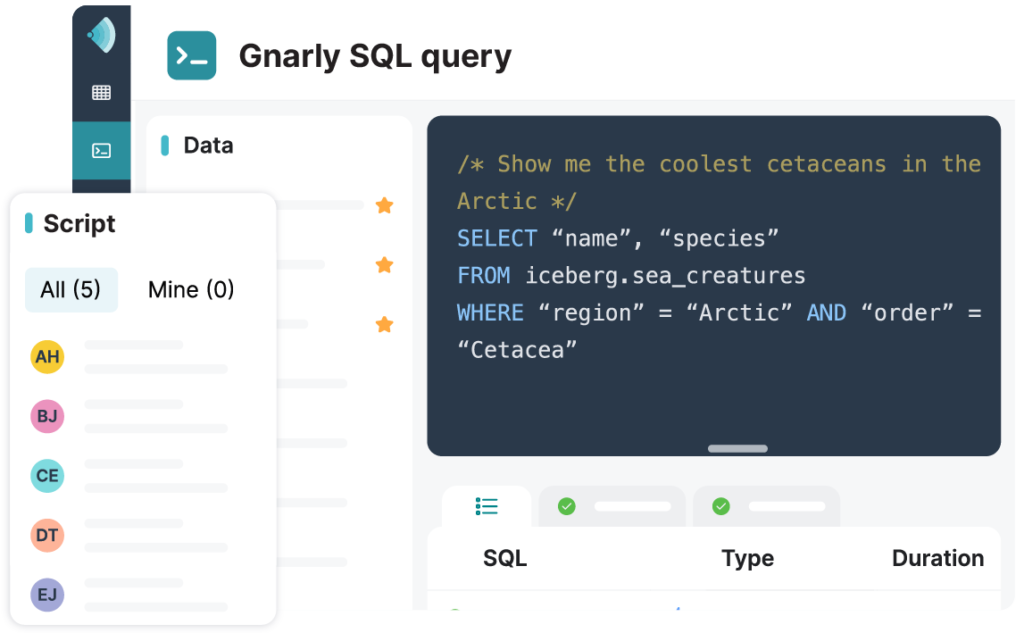
Task: Click the terminal icon beside Gnarly SQL query
Action: [x=191, y=56]
